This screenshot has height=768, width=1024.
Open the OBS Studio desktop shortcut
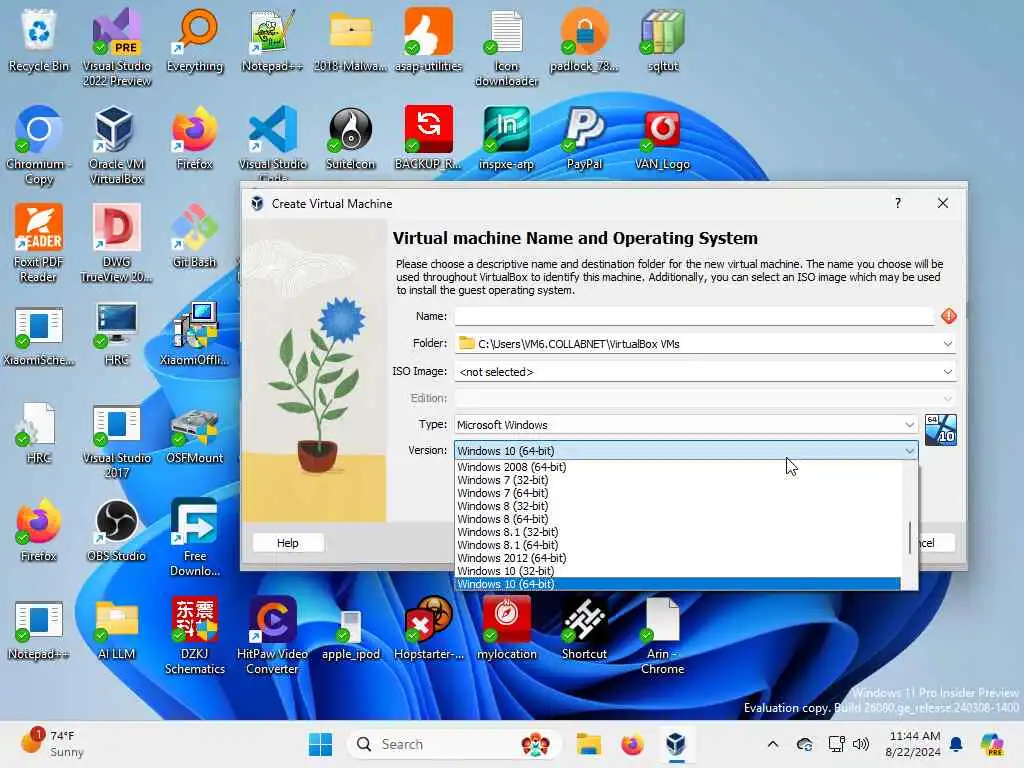(x=116, y=530)
